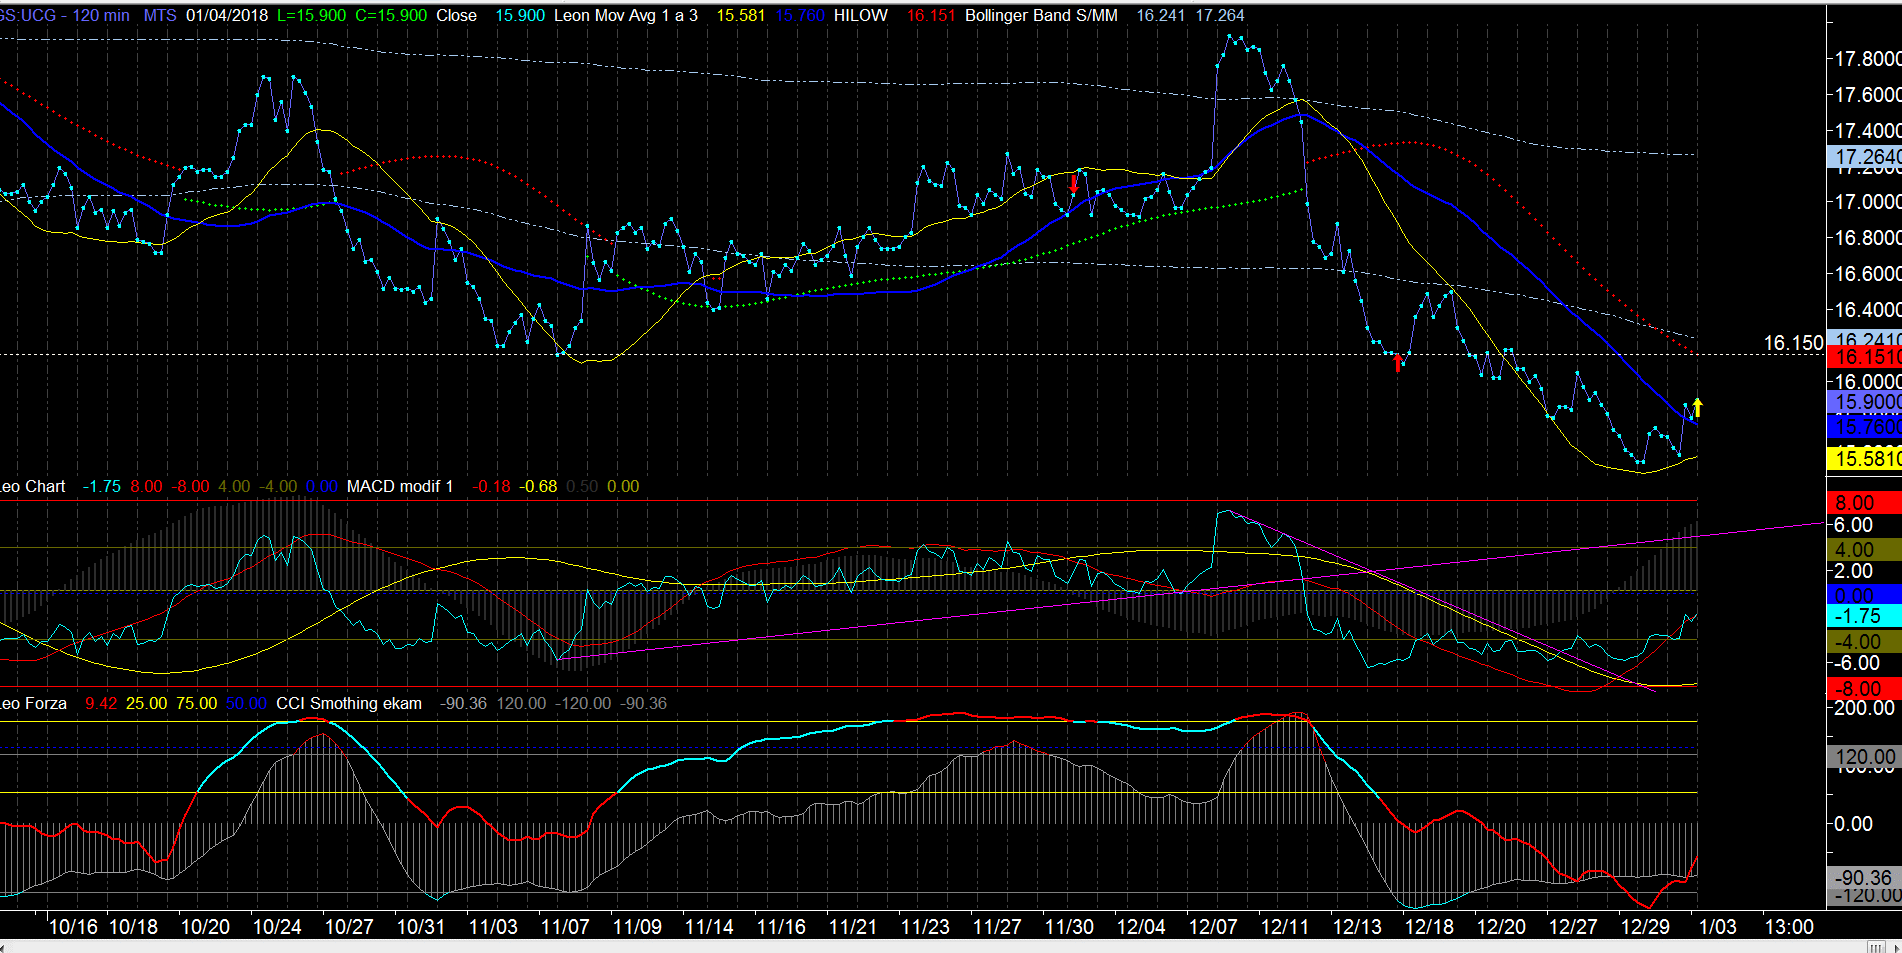Click the '6.00' axis label in MACD panel
This screenshot has width=1902, height=953.
coord(1853,525)
